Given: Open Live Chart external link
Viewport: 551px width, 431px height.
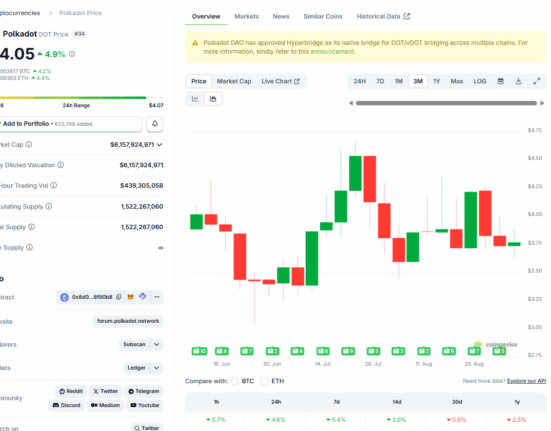Looking at the screenshot, I should 280,81.
